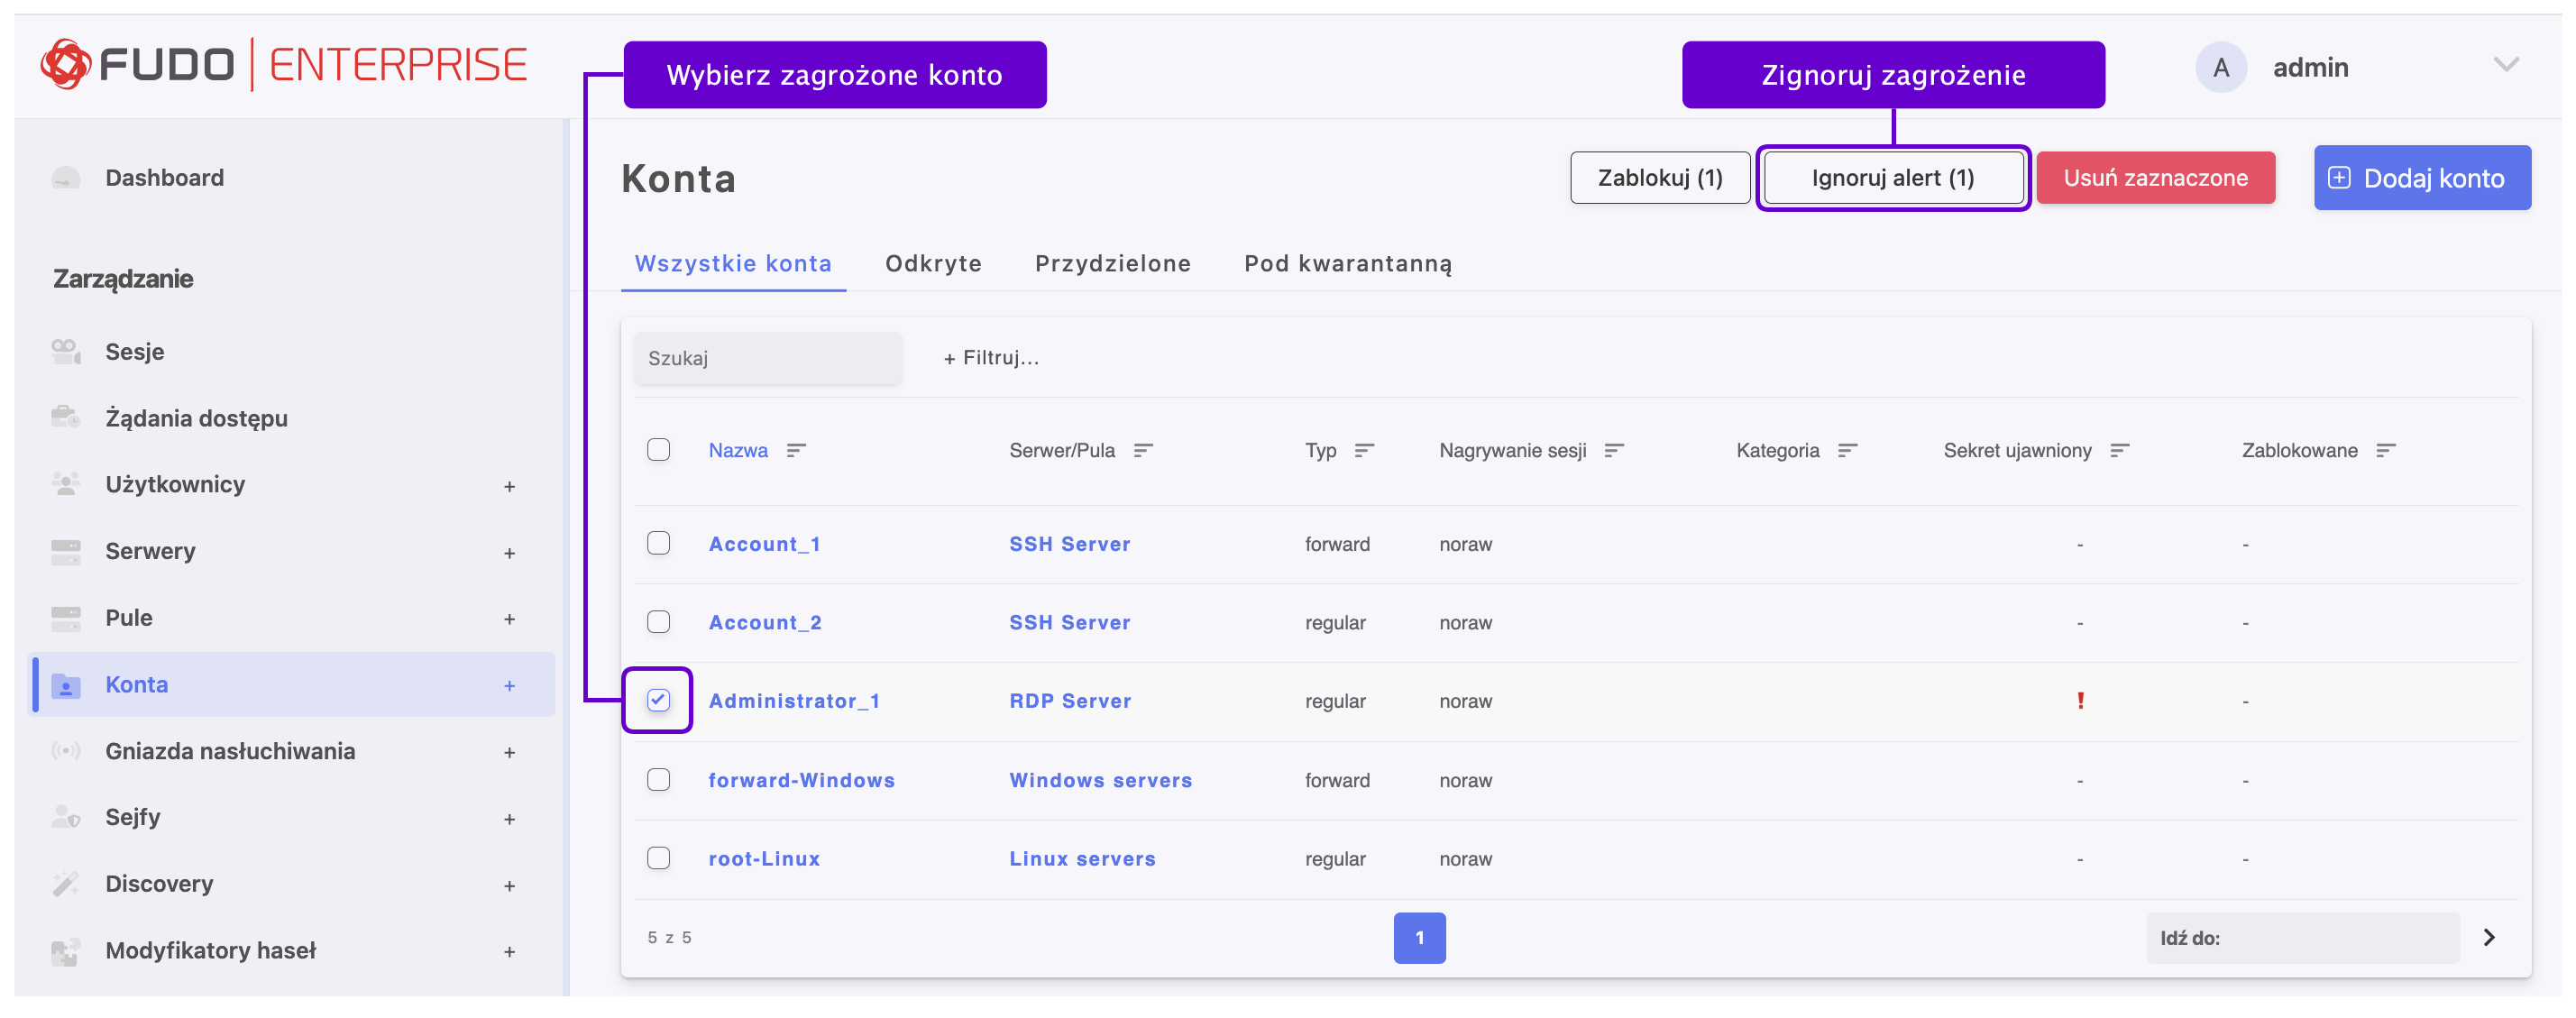Expand the Gniazda nasłuchiwania submenu plus
The height and width of the screenshot is (1018, 2576).
(509, 753)
